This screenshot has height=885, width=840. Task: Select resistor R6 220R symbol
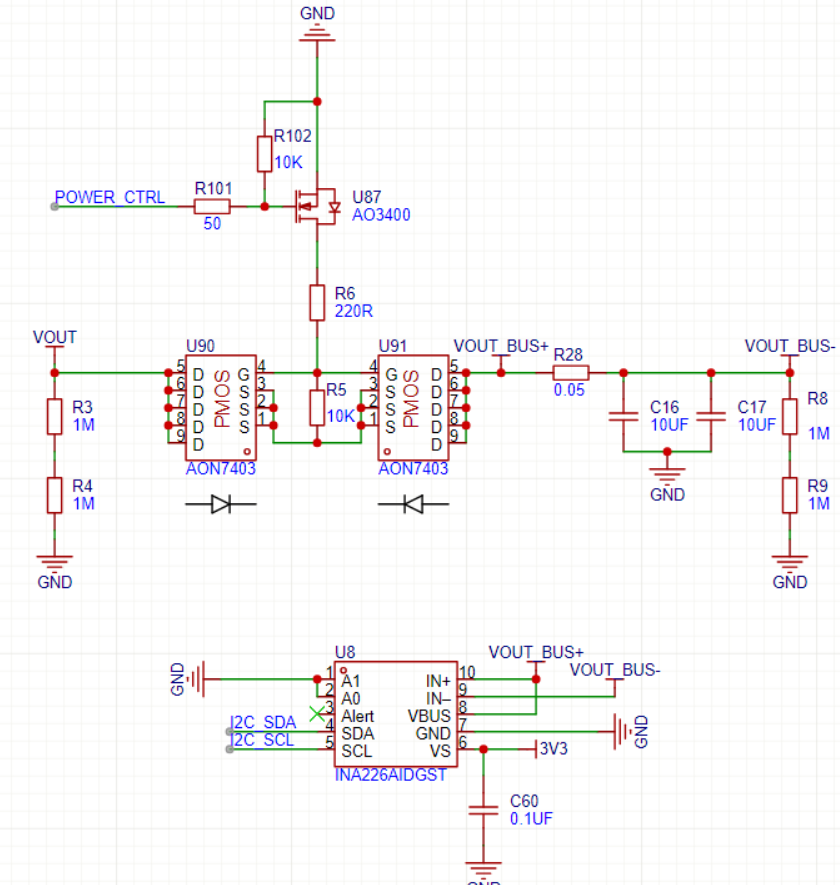click(317, 303)
